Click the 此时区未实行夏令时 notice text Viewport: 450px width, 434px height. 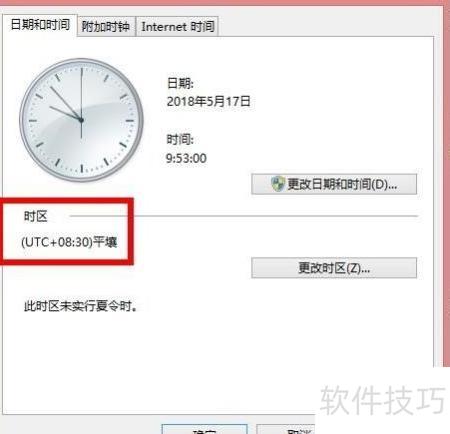(x=80, y=306)
